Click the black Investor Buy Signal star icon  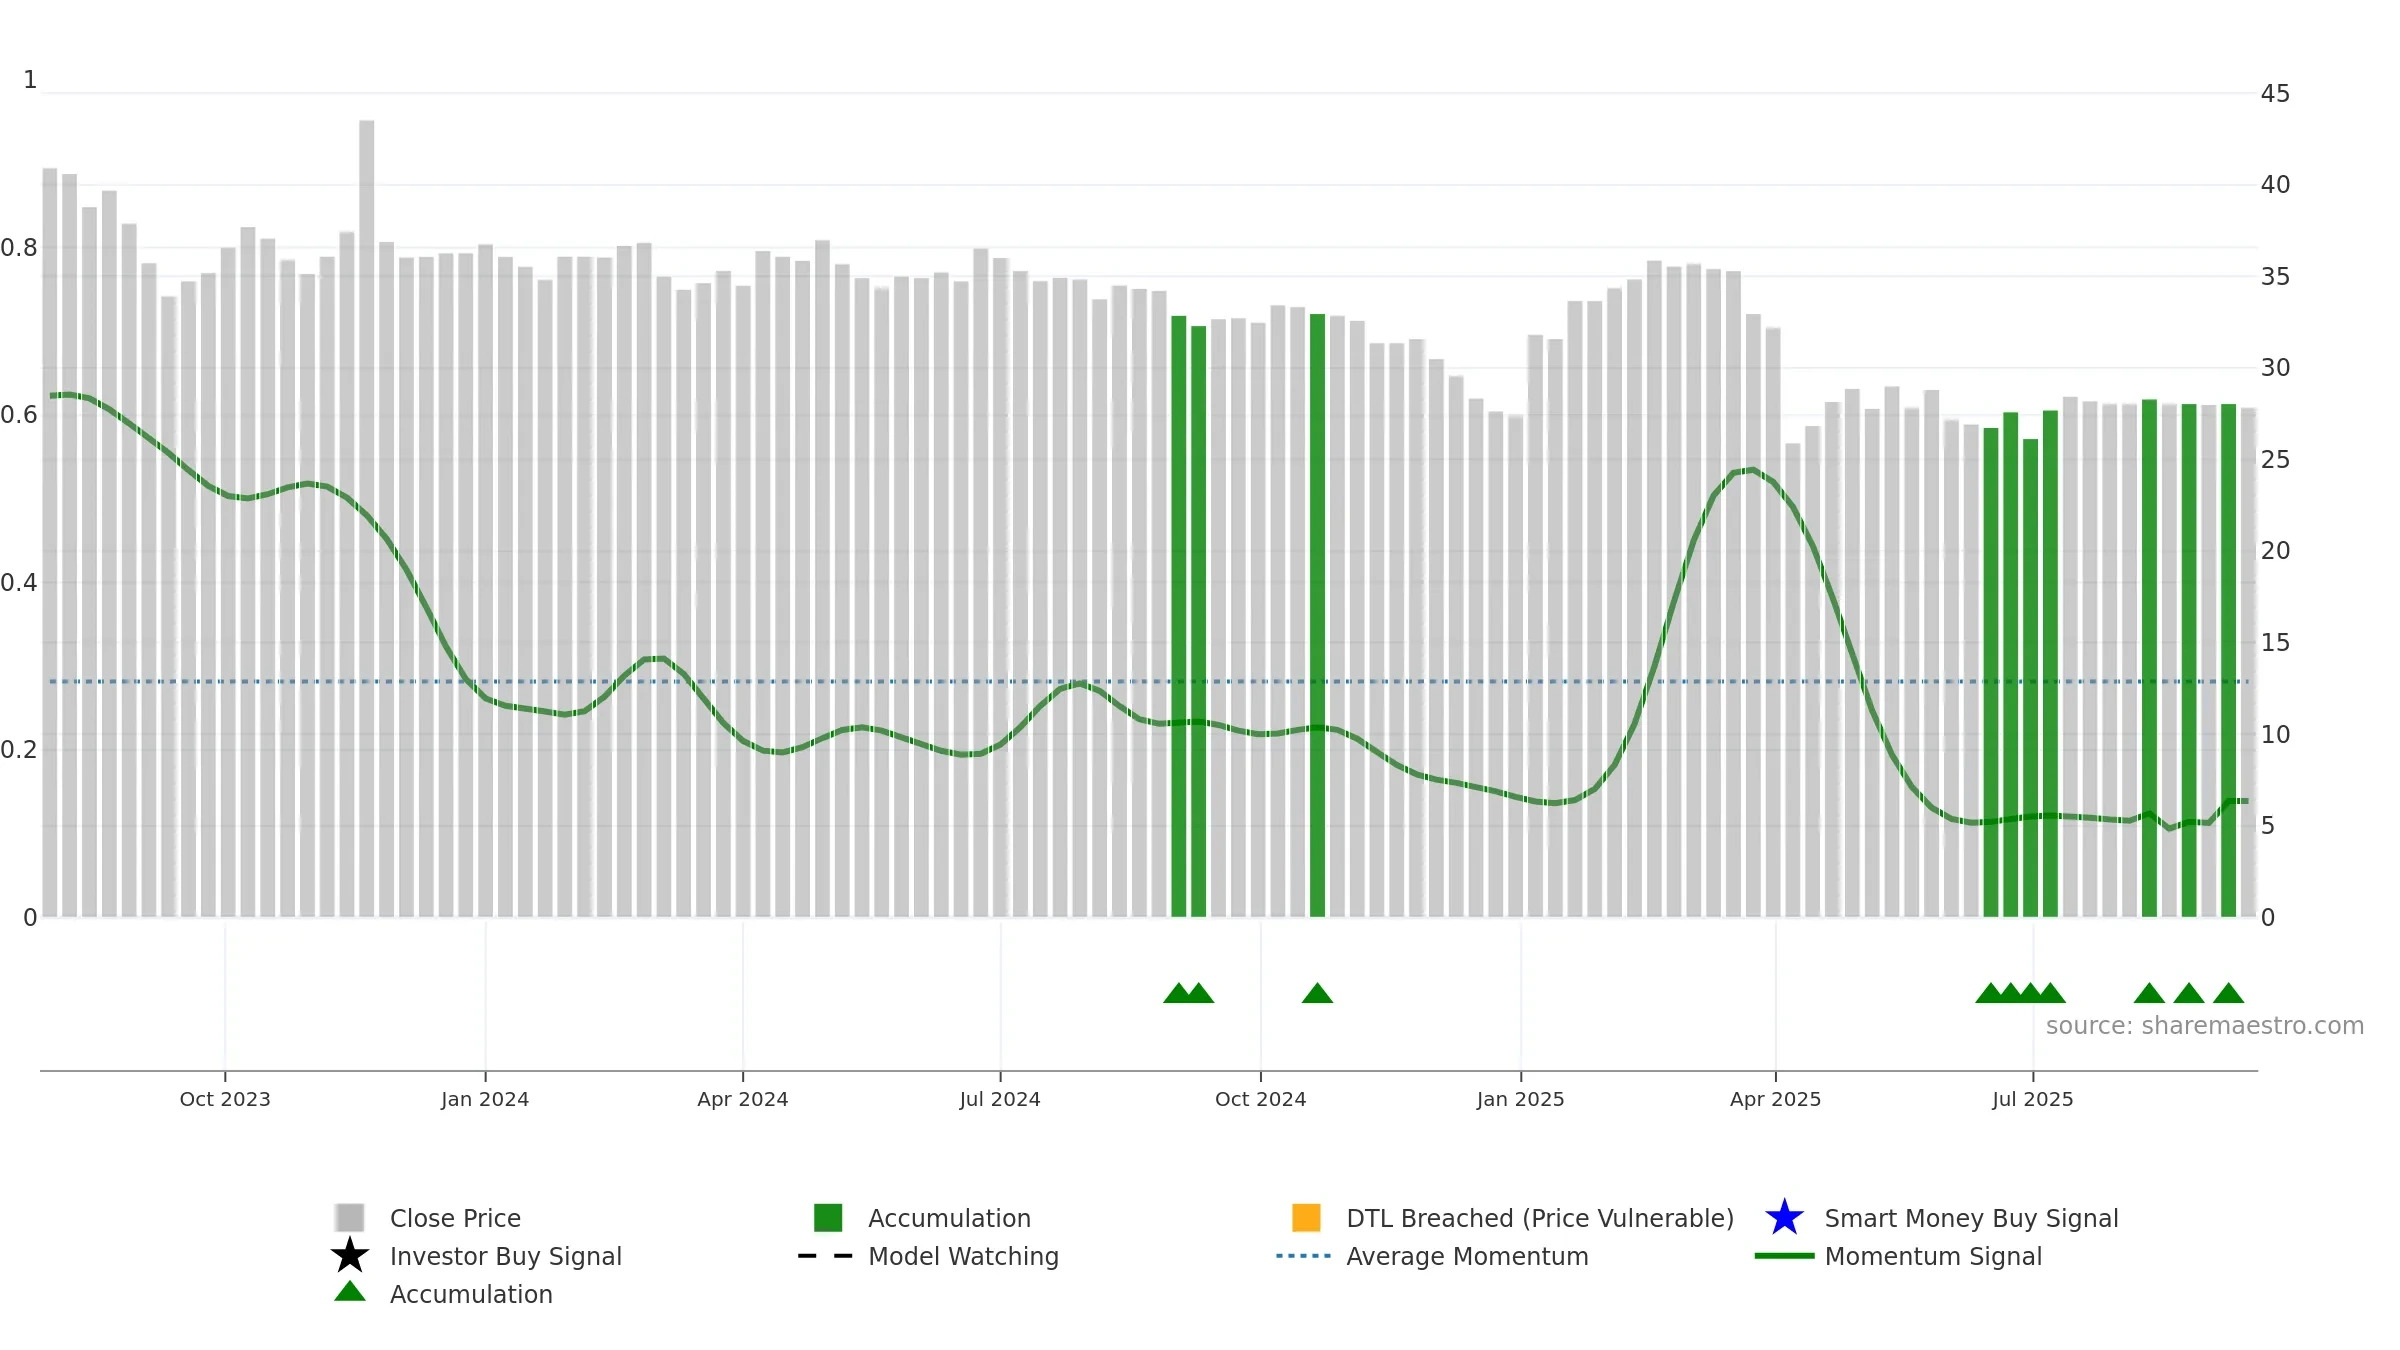350,1255
